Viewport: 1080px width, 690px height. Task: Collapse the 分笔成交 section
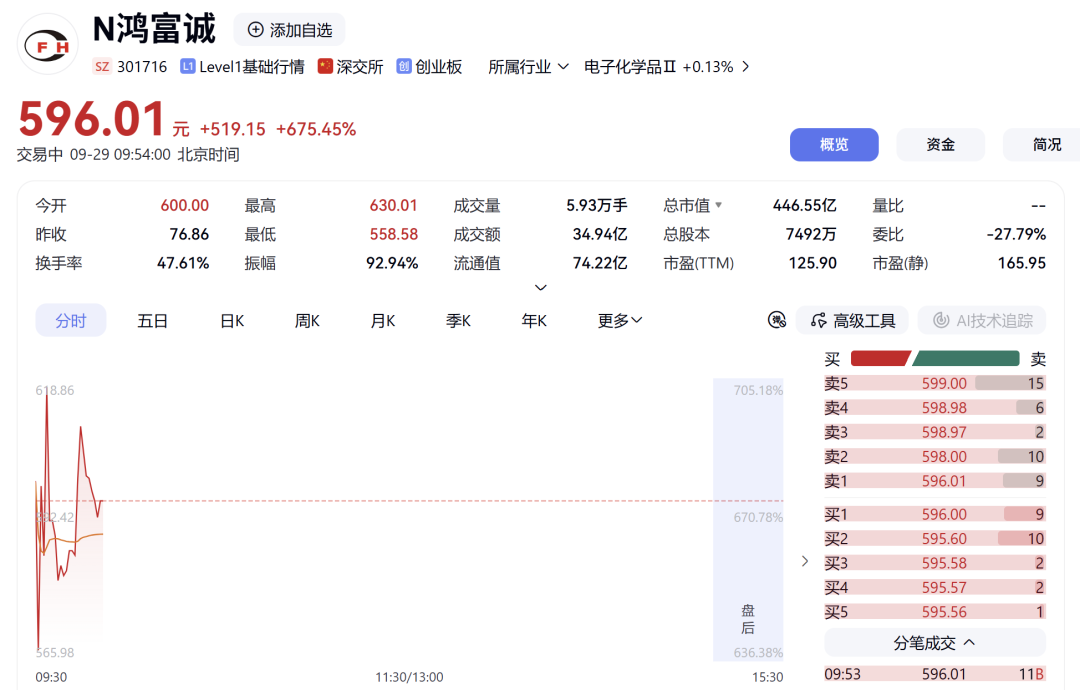[935, 642]
